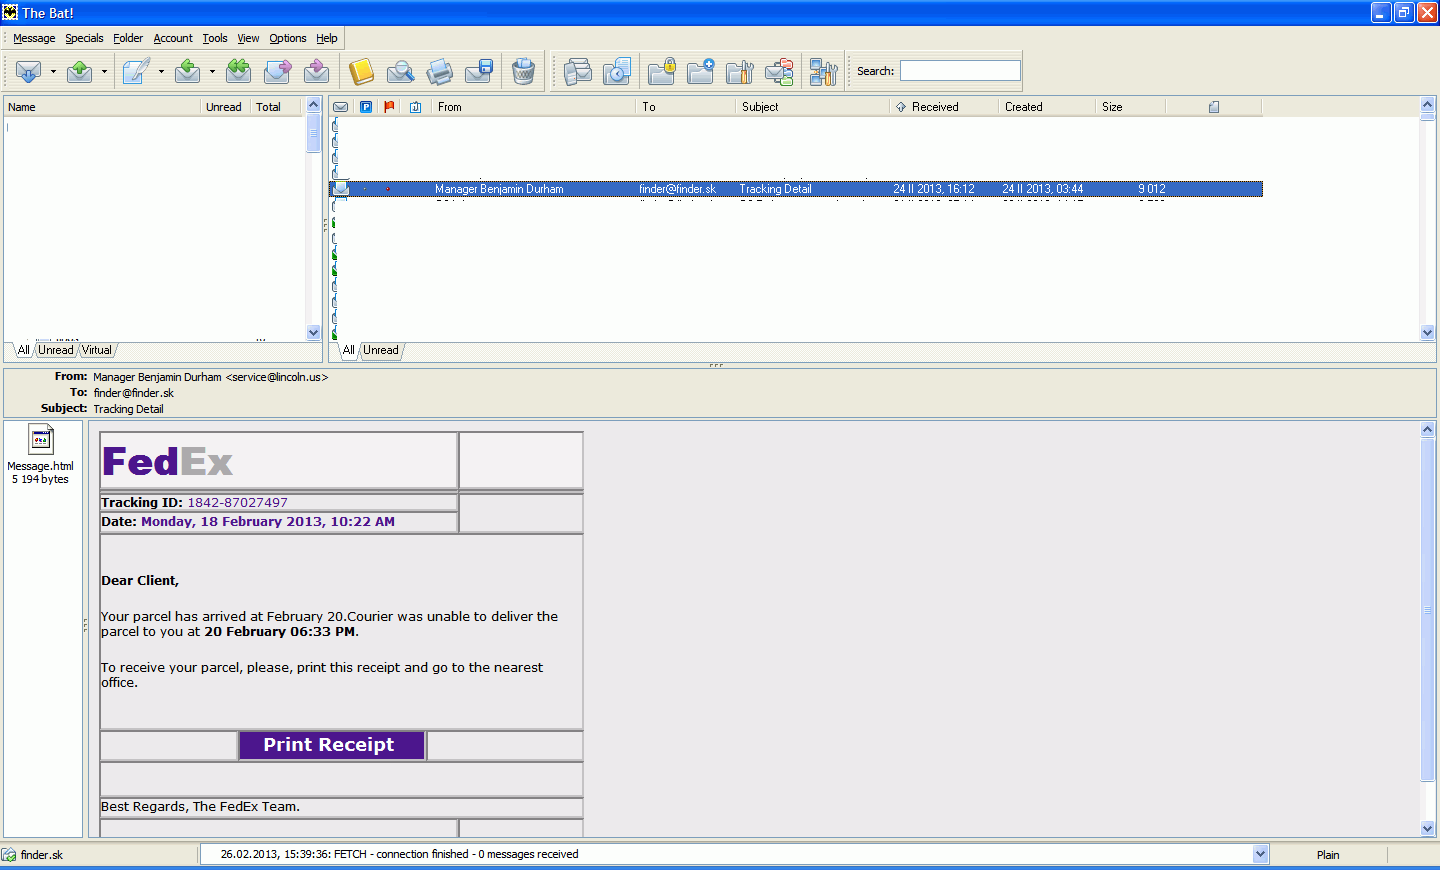Viewport: 1440px width, 870px height.
Task: Open the Account menu
Action: point(173,38)
